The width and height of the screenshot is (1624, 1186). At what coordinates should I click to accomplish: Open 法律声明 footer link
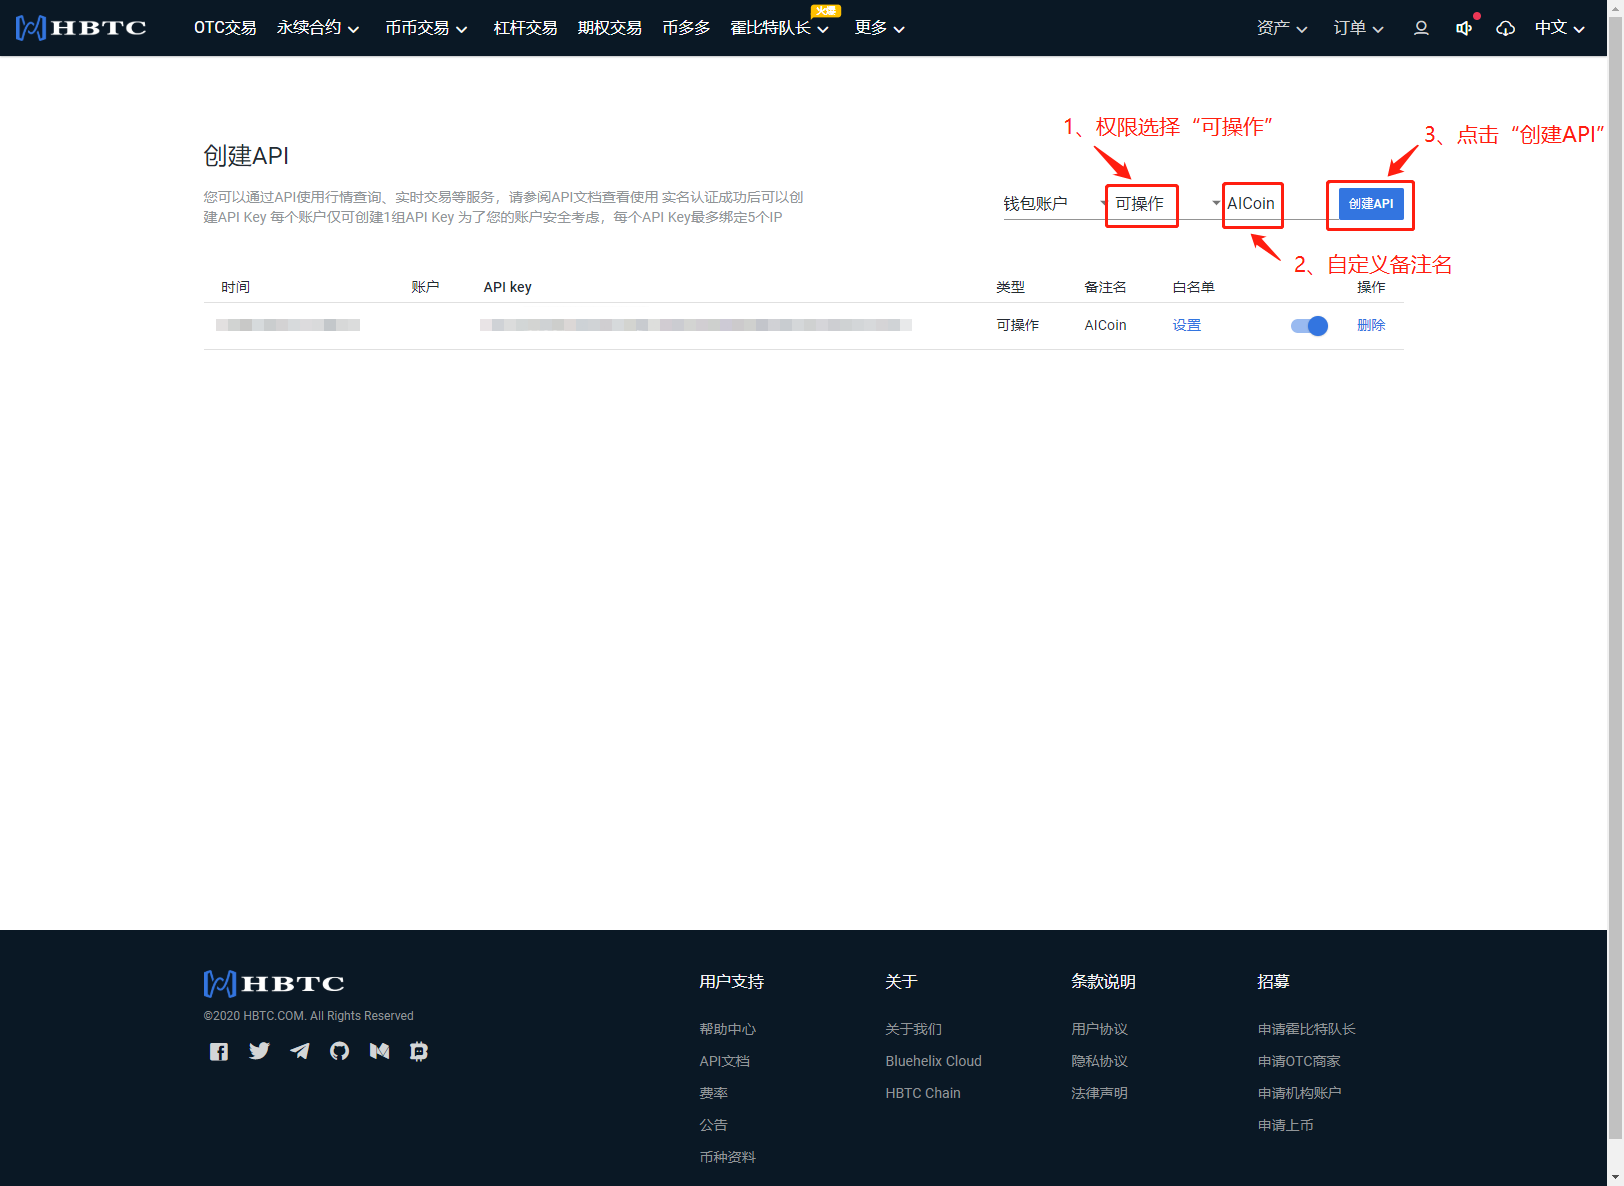click(x=1099, y=1093)
